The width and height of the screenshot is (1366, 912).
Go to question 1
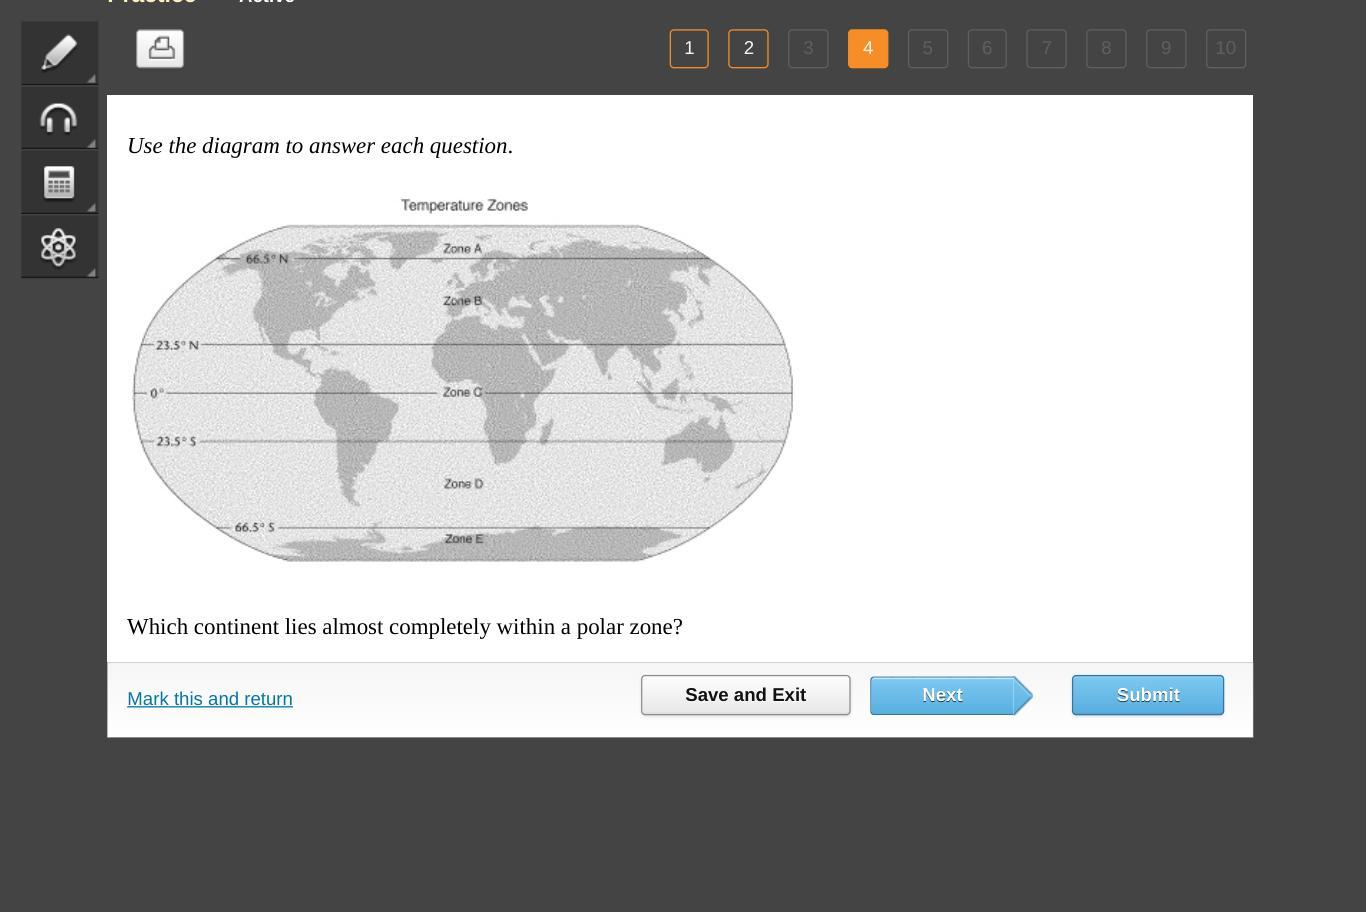pos(689,48)
